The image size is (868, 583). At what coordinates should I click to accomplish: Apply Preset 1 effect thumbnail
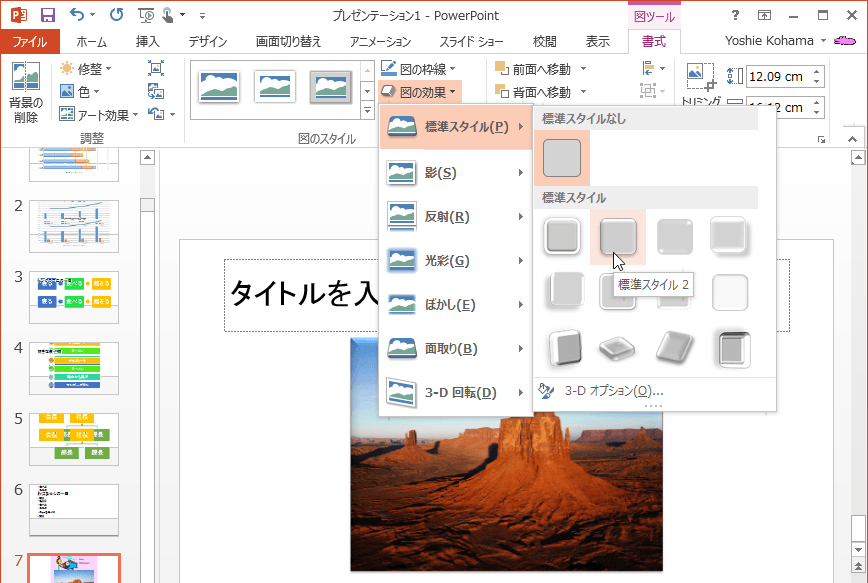point(562,236)
